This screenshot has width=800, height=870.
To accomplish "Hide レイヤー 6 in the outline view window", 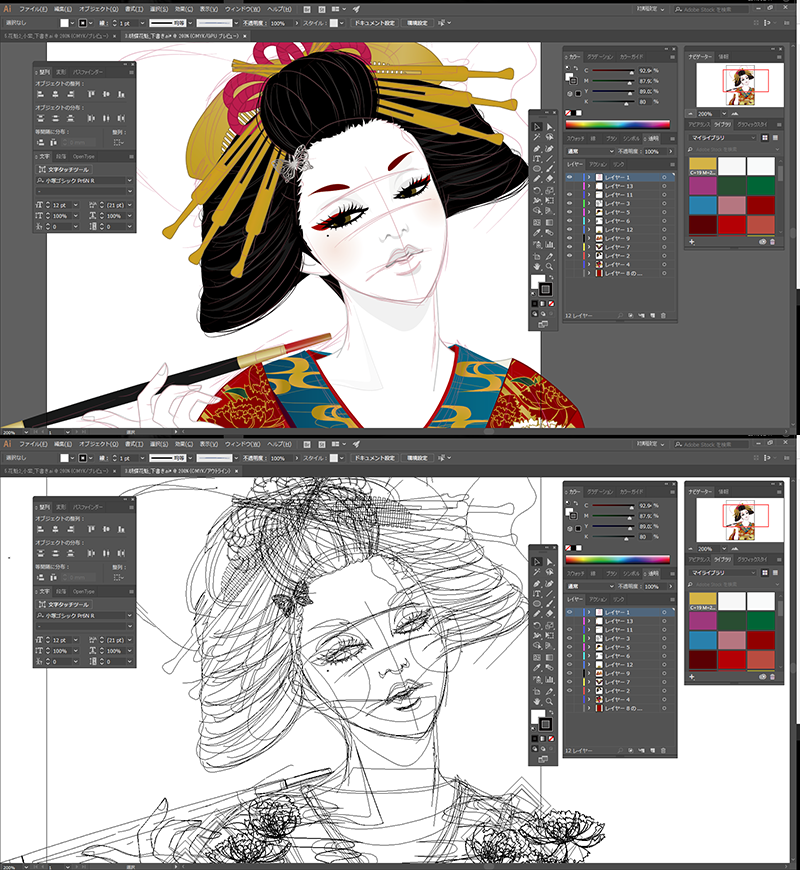I will point(569,656).
